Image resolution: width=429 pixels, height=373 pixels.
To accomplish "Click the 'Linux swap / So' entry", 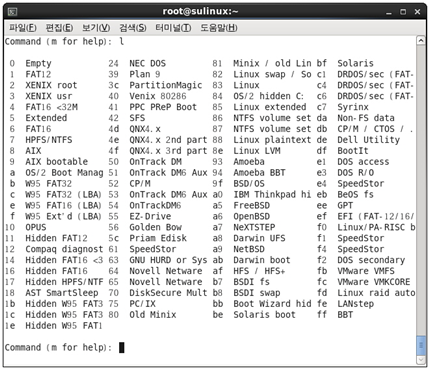I will tap(272, 74).
